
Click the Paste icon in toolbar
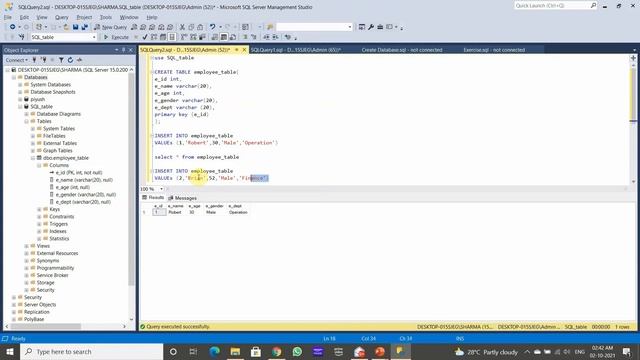click(x=200, y=27)
